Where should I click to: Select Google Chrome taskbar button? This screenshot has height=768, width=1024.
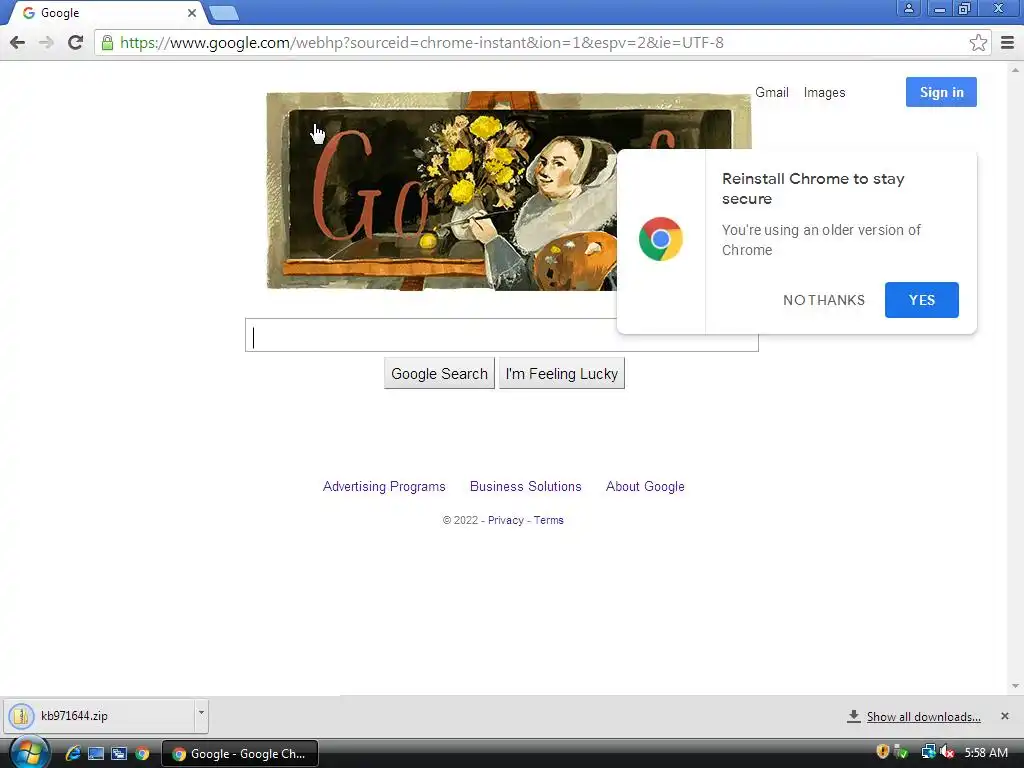pyautogui.click(x=240, y=754)
